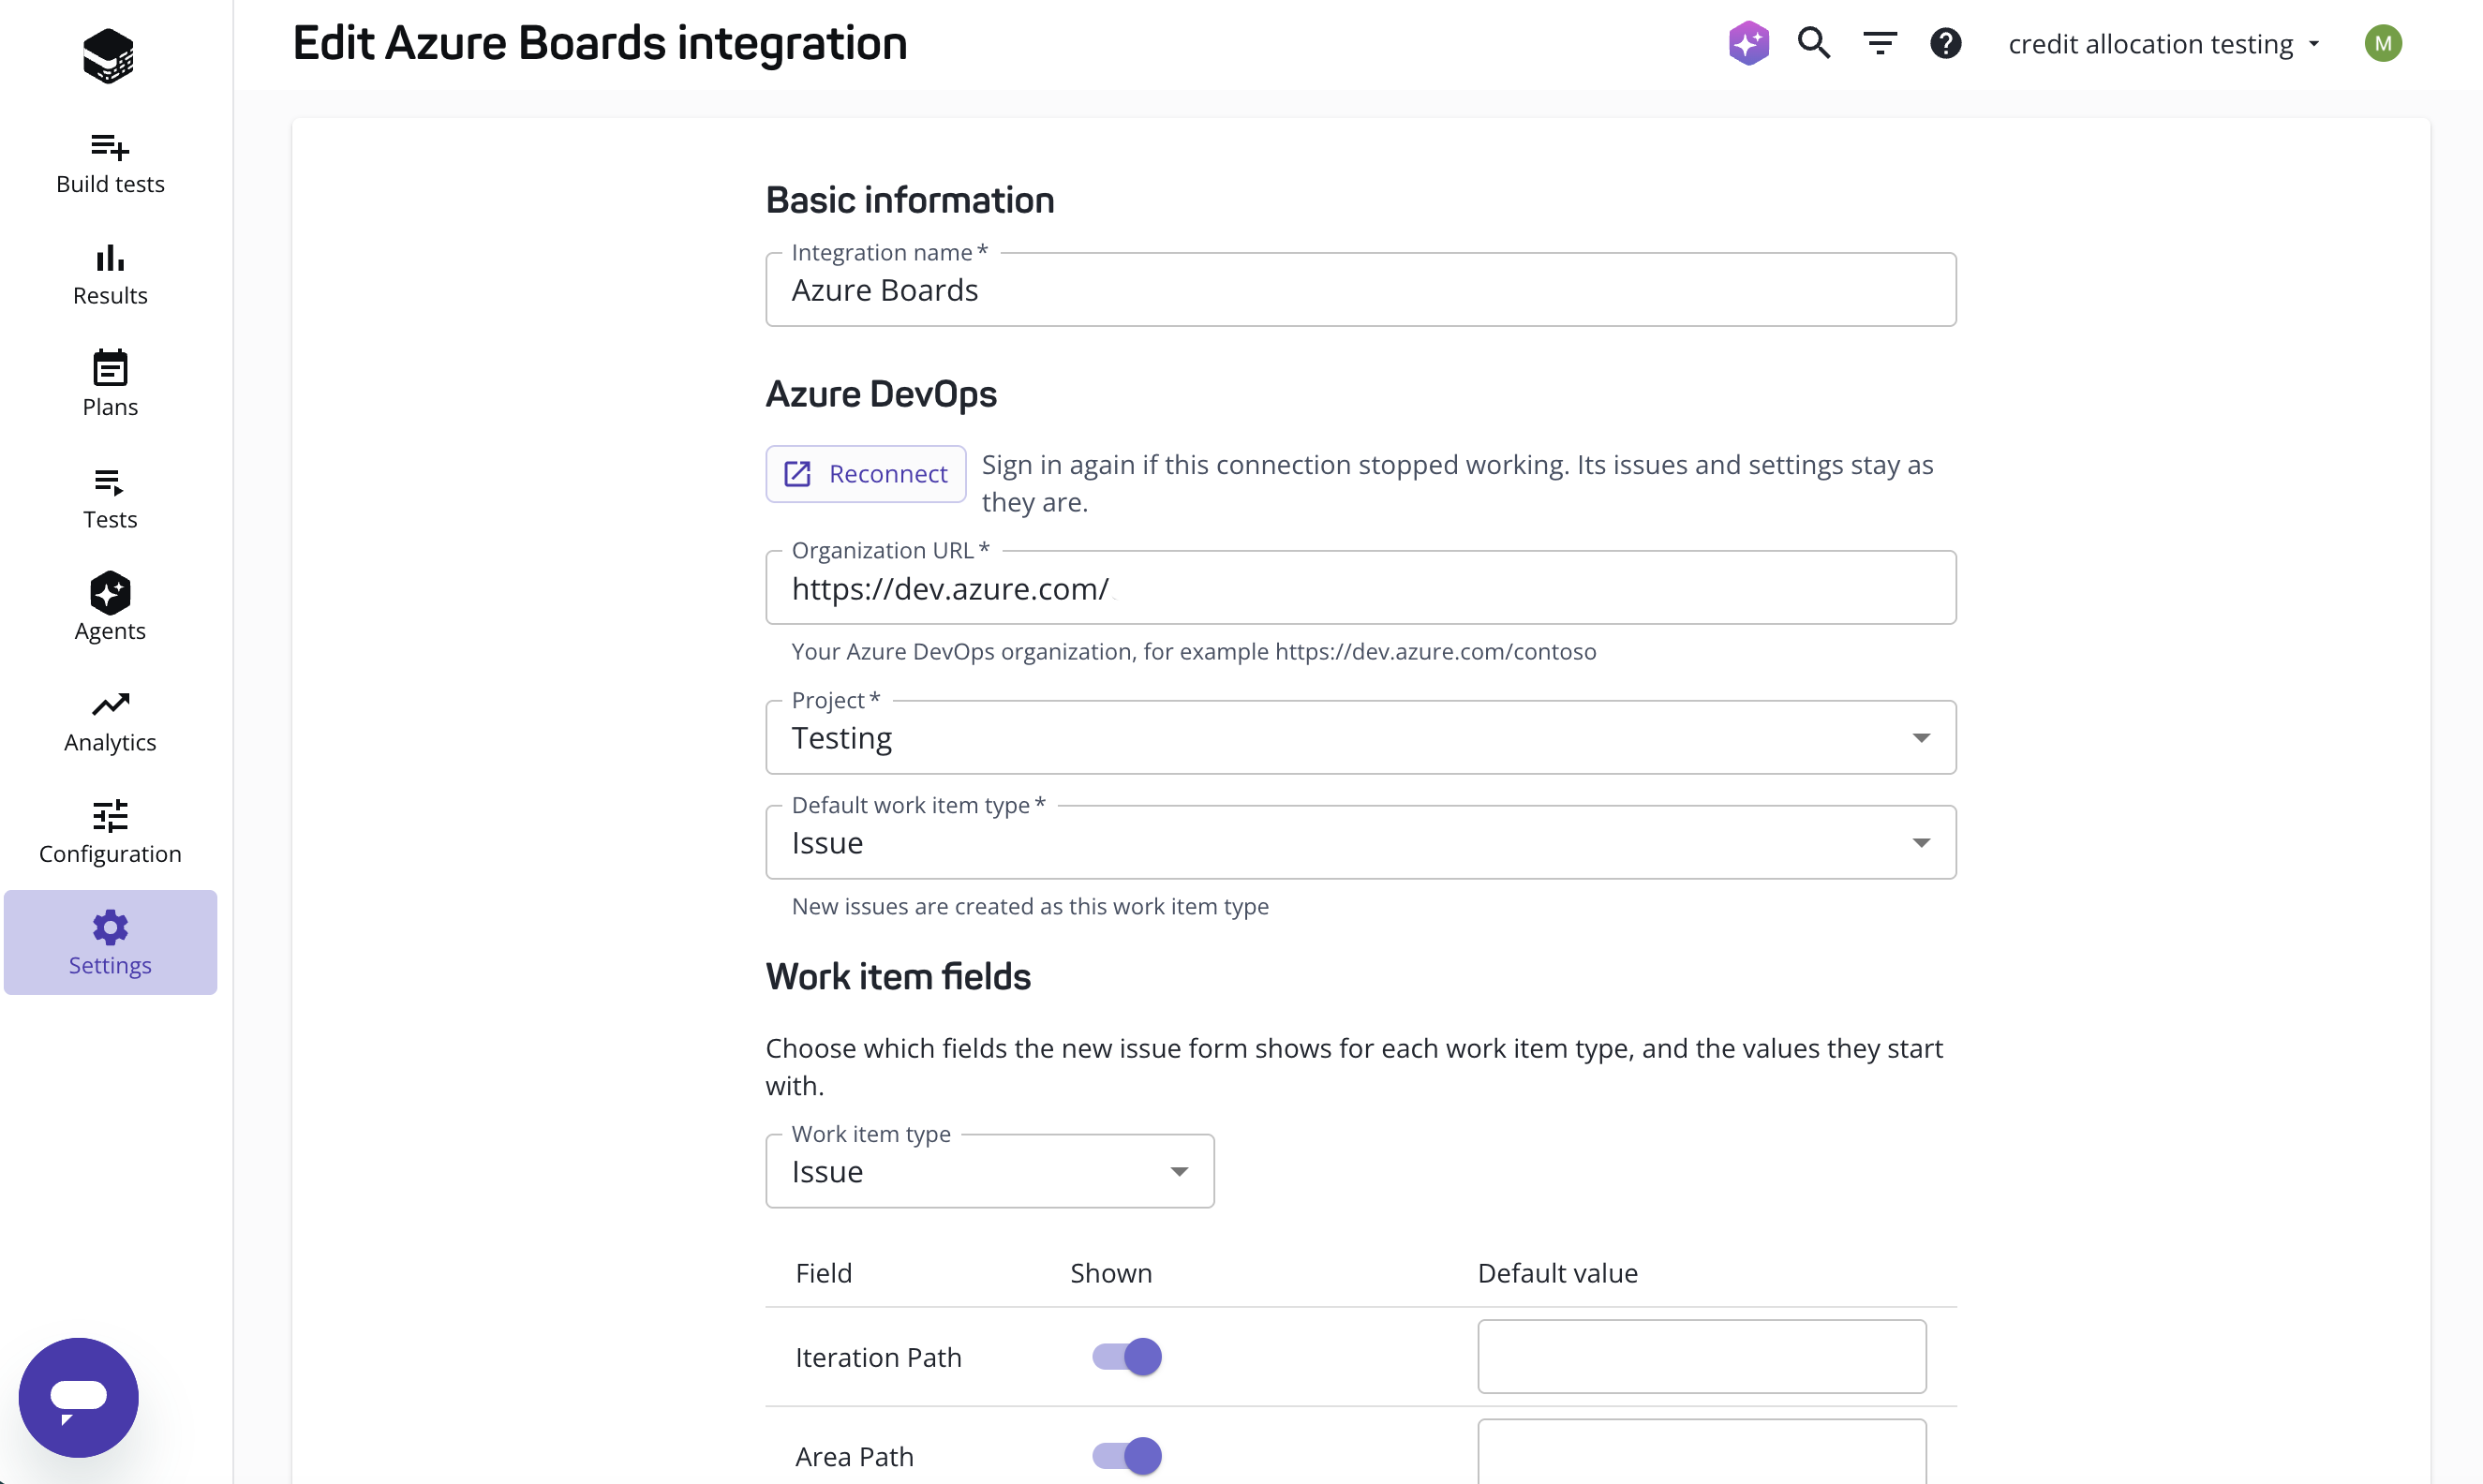Click the app logo in the sidebar

[109, 56]
